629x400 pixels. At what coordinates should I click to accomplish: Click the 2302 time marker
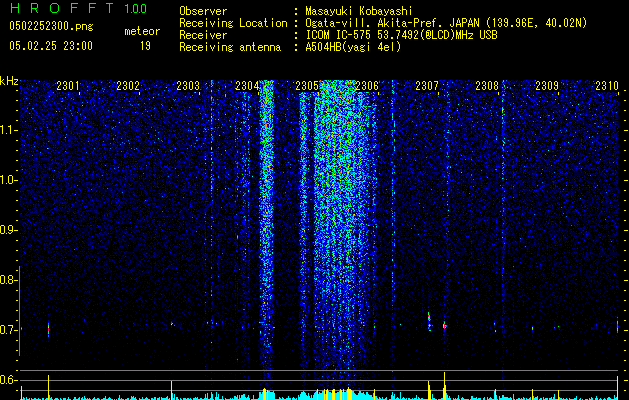128,85
